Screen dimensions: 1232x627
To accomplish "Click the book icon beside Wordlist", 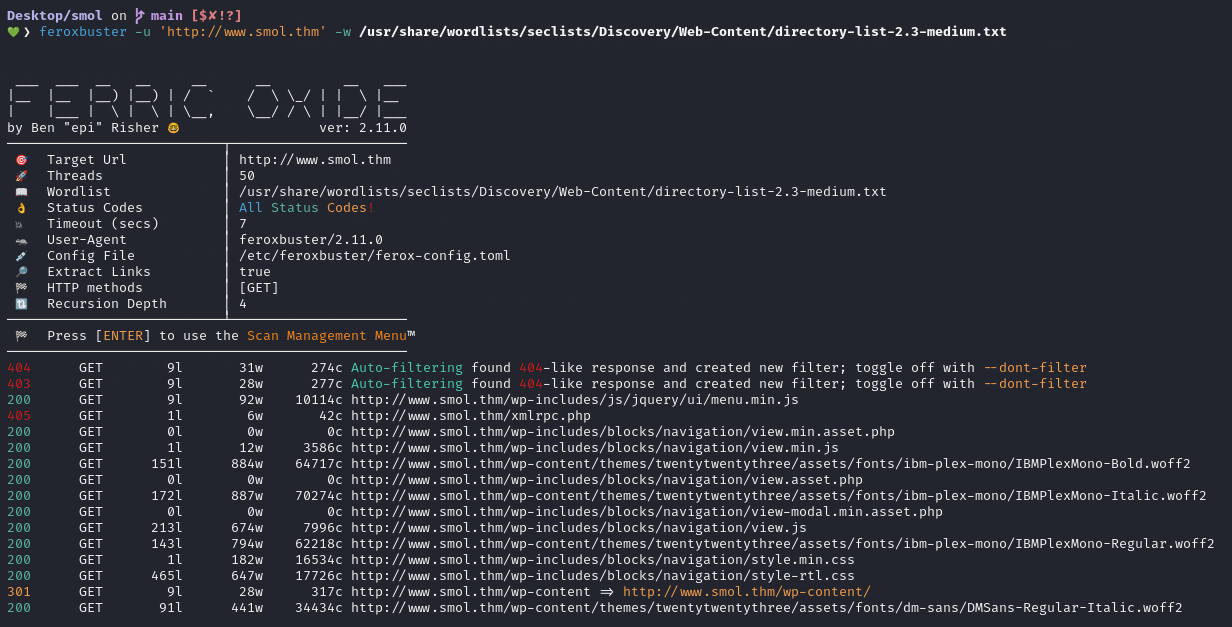I will [x=21, y=192].
